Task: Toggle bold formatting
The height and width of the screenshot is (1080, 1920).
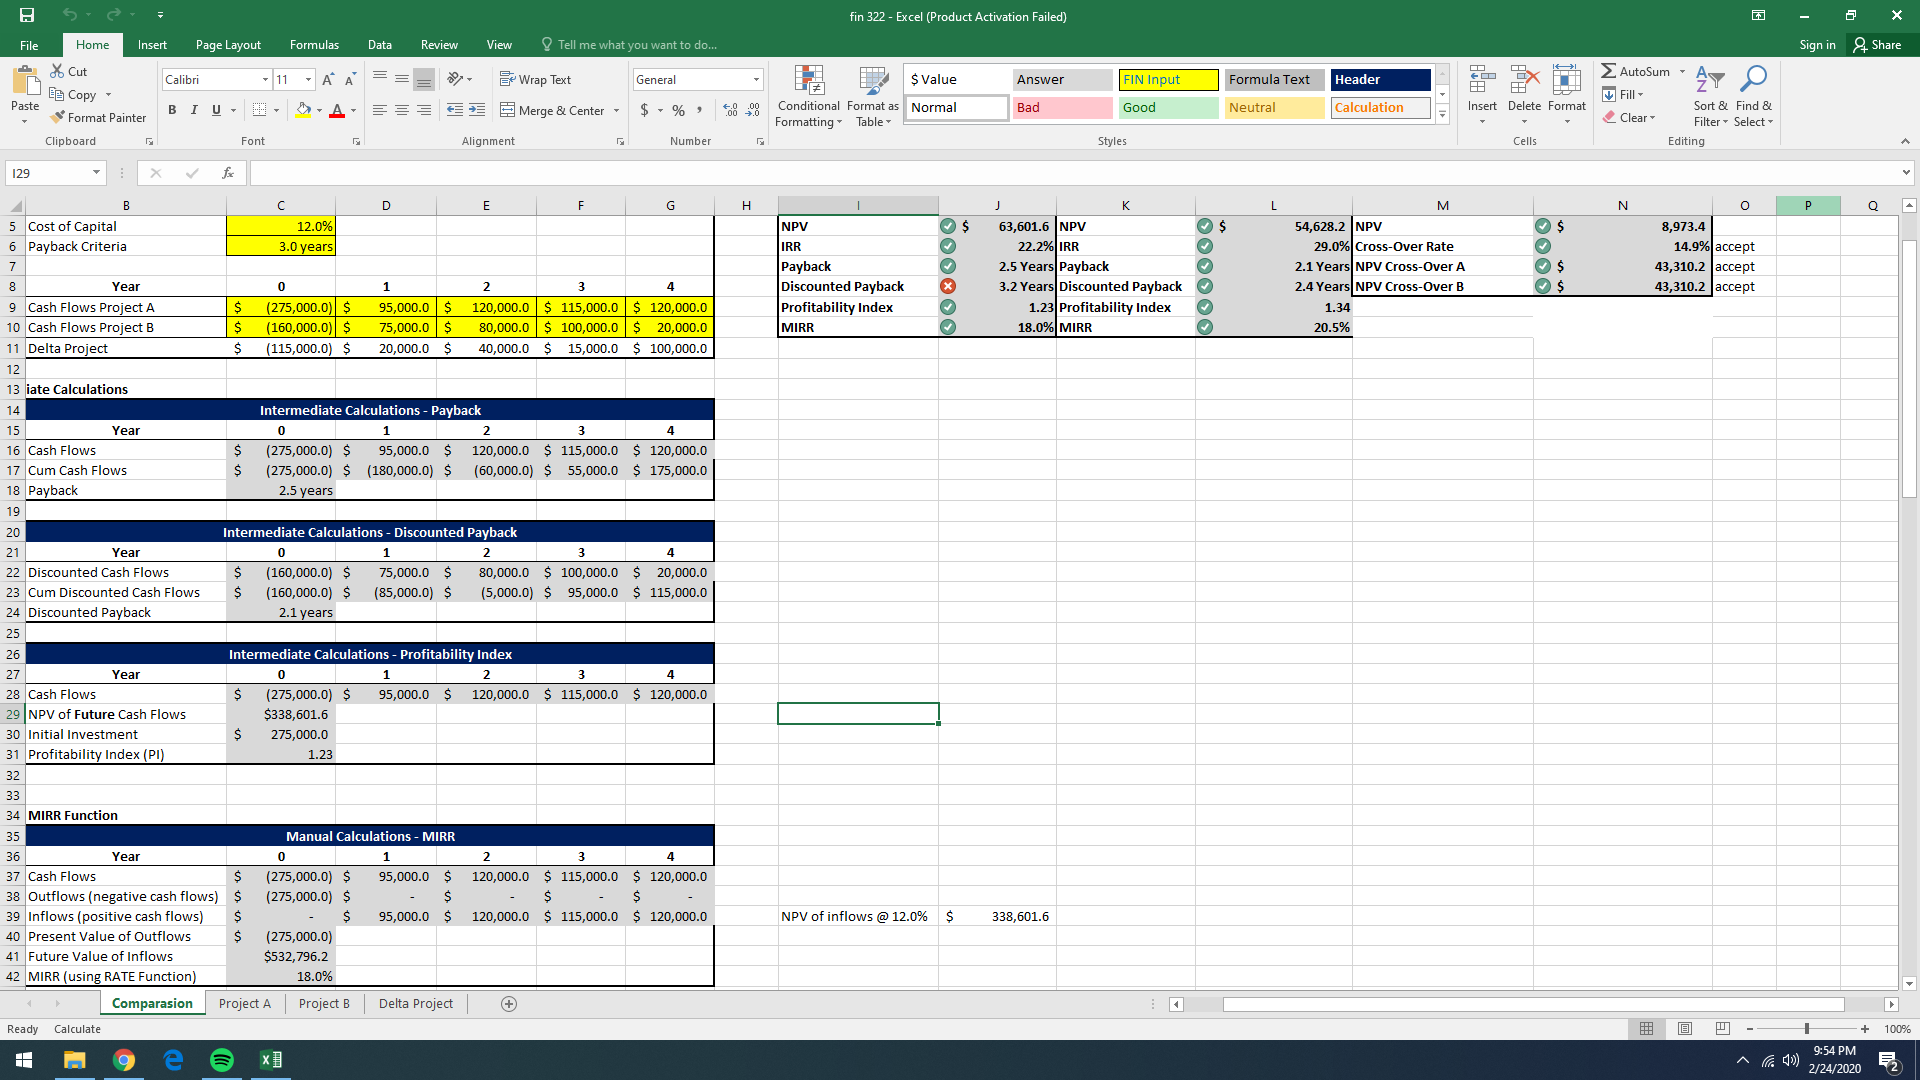Action: [x=172, y=110]
